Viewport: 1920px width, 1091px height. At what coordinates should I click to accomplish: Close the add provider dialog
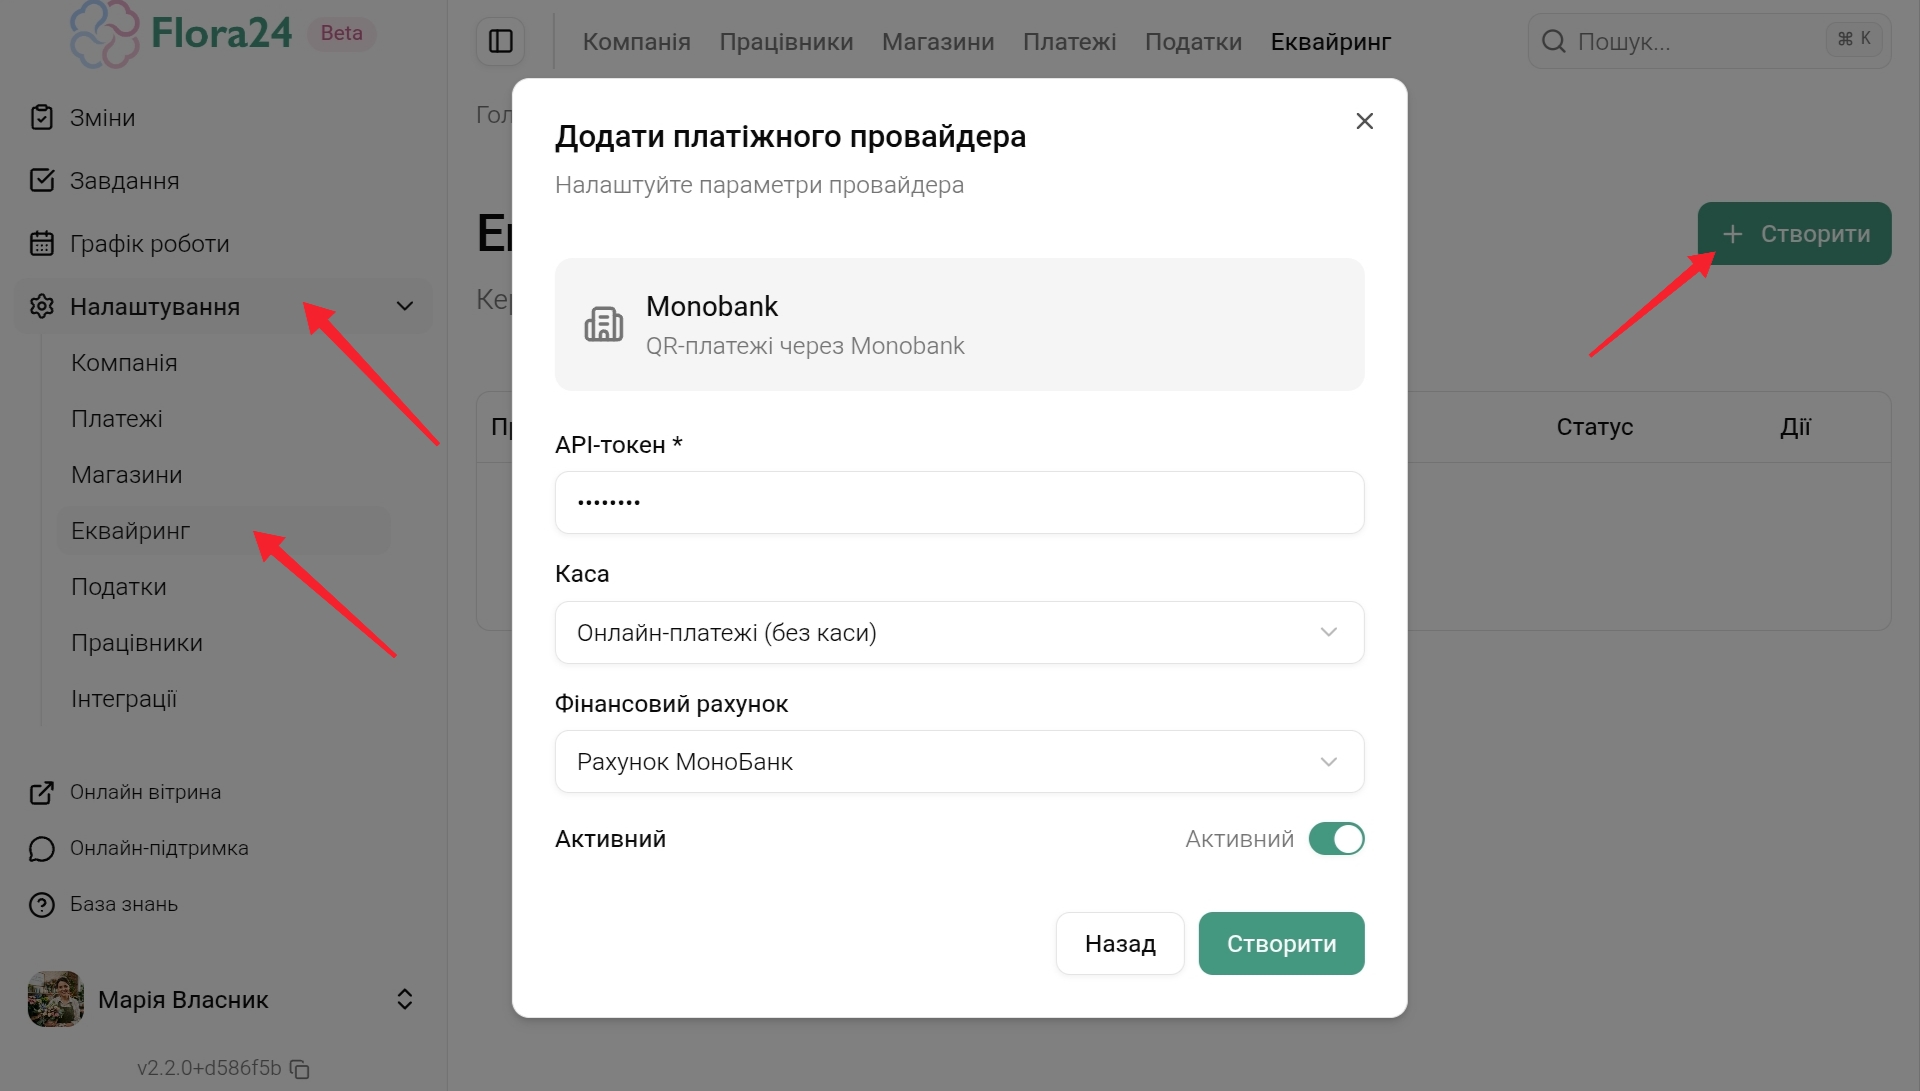1364,121
